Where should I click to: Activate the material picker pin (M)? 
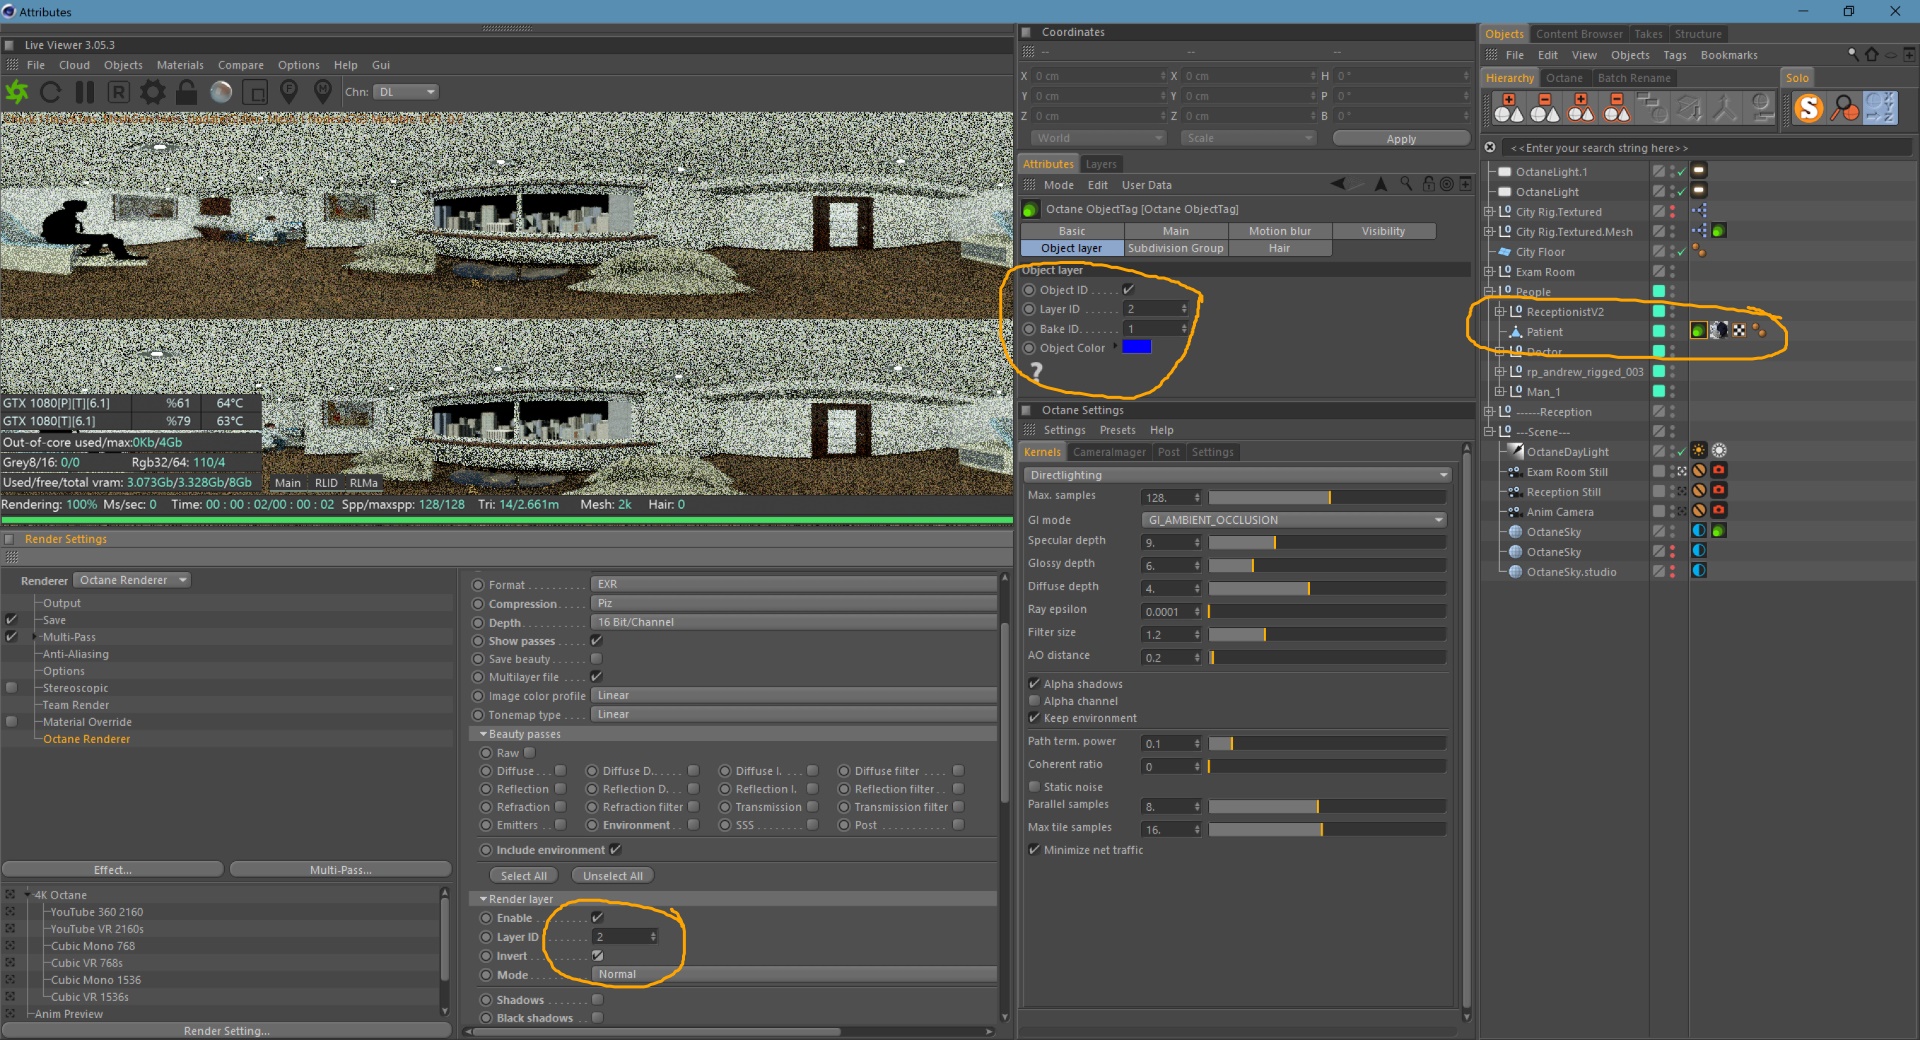point(323,92)
